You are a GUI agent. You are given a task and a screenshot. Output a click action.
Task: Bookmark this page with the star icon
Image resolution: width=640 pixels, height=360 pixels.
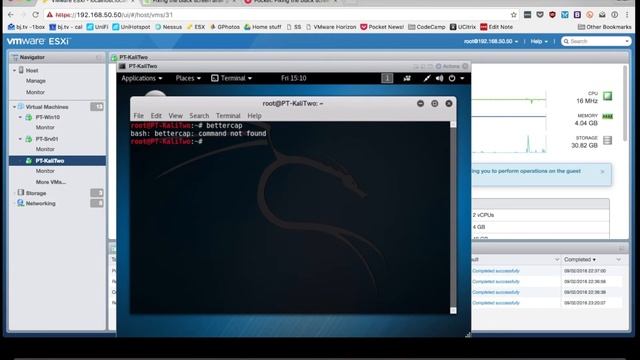[513, 15]
